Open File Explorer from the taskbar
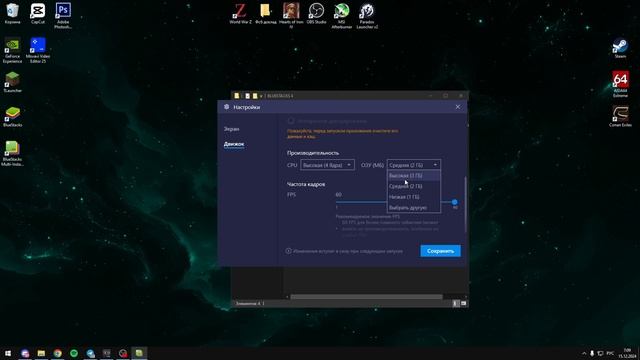Screen dimensions: 640x360 41,353
